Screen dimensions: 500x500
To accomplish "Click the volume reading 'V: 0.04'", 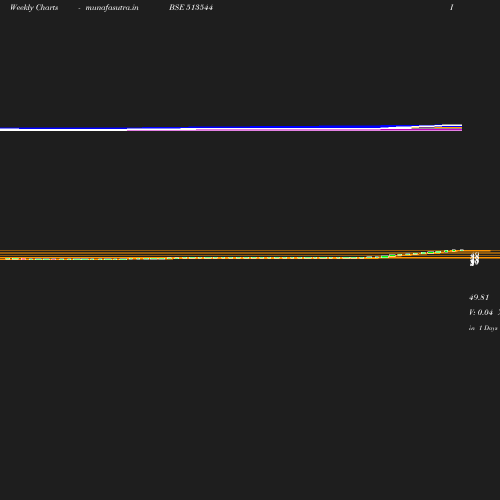I will pos(481,312).
